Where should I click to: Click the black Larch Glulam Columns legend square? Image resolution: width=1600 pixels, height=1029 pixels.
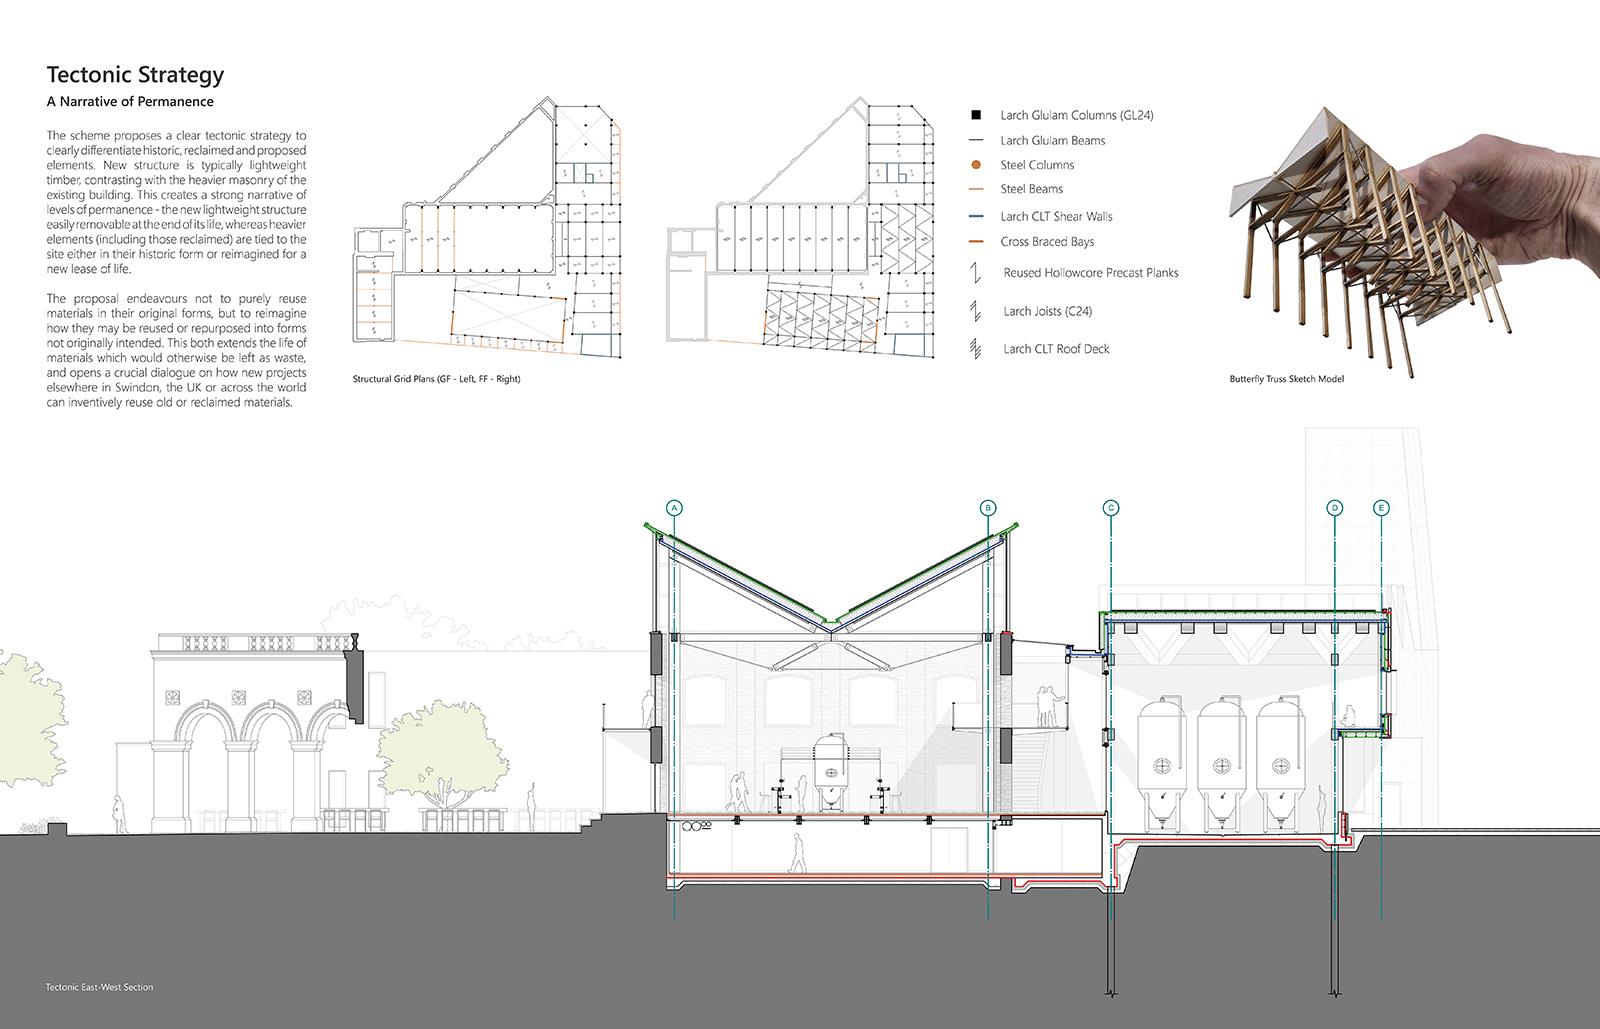[x=975, y=115]
